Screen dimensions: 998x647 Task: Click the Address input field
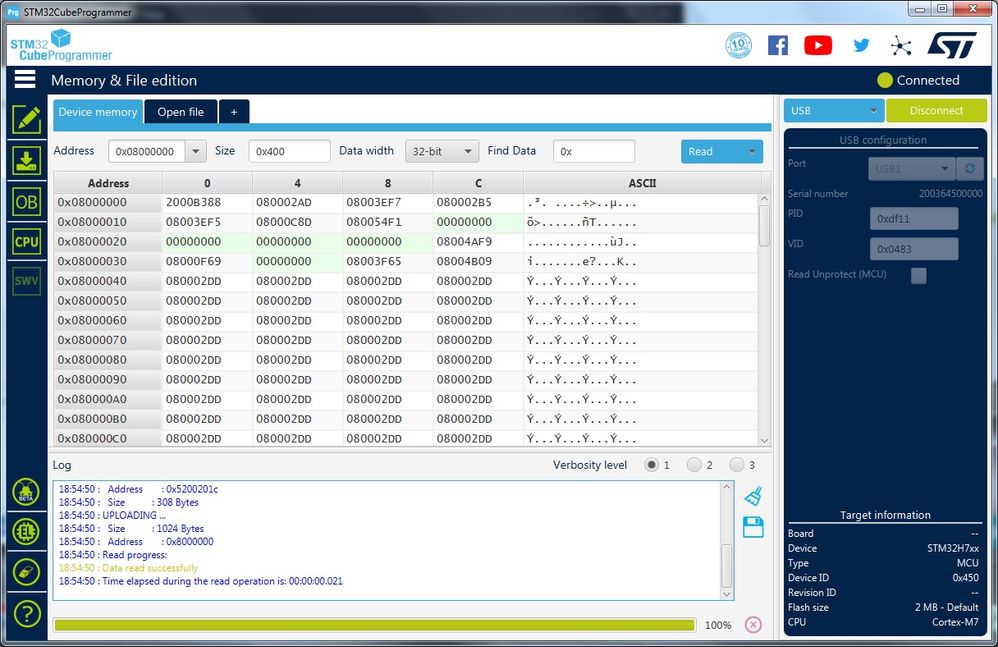point(147,151)
